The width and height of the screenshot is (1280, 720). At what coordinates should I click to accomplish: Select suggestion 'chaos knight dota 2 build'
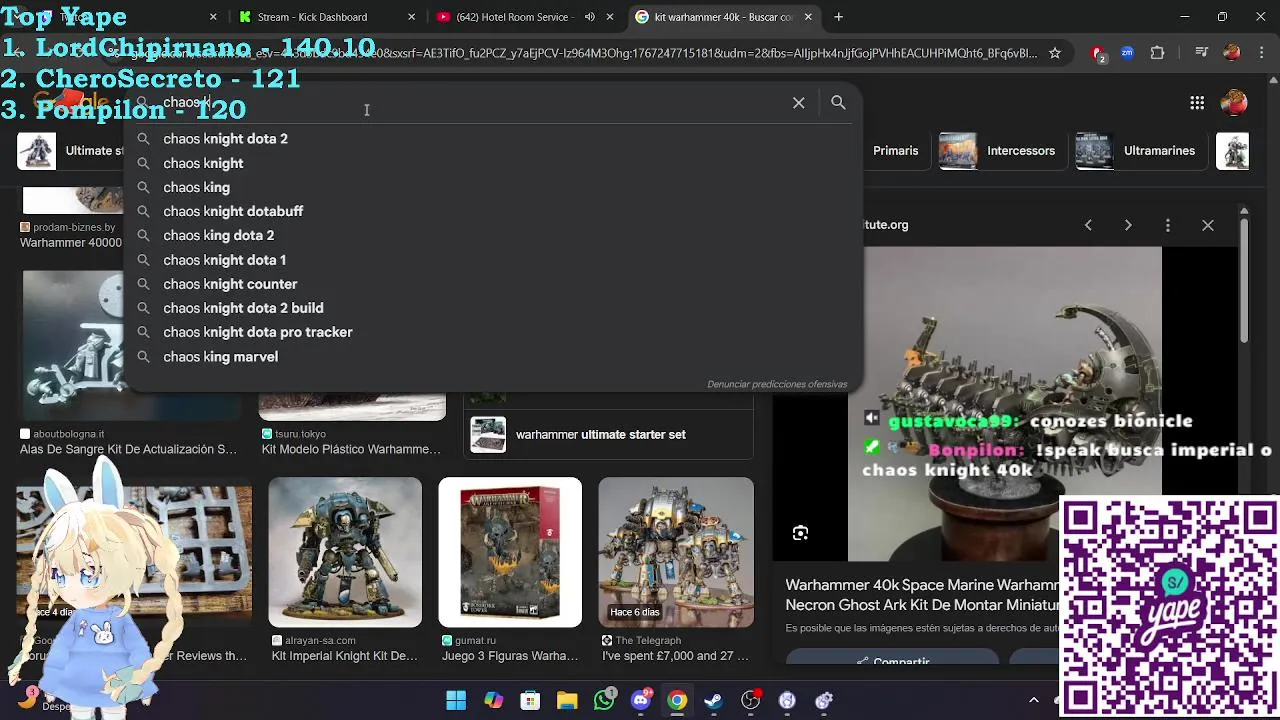(492, 308)
